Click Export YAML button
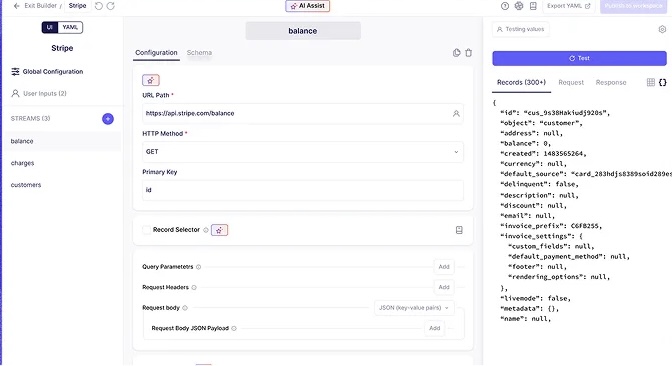The width and height of the screenshot is (672, 366). [x=569, y=6]
